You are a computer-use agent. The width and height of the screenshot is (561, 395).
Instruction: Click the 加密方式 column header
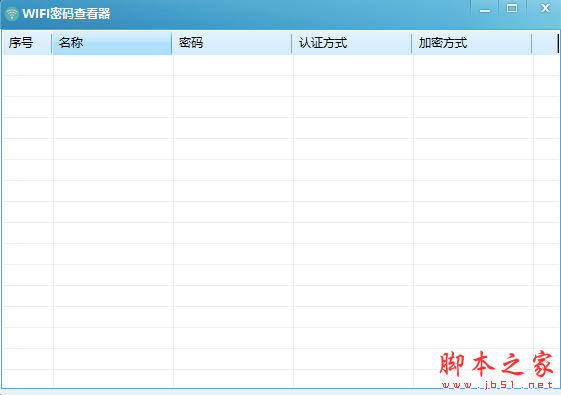(472, 43)
